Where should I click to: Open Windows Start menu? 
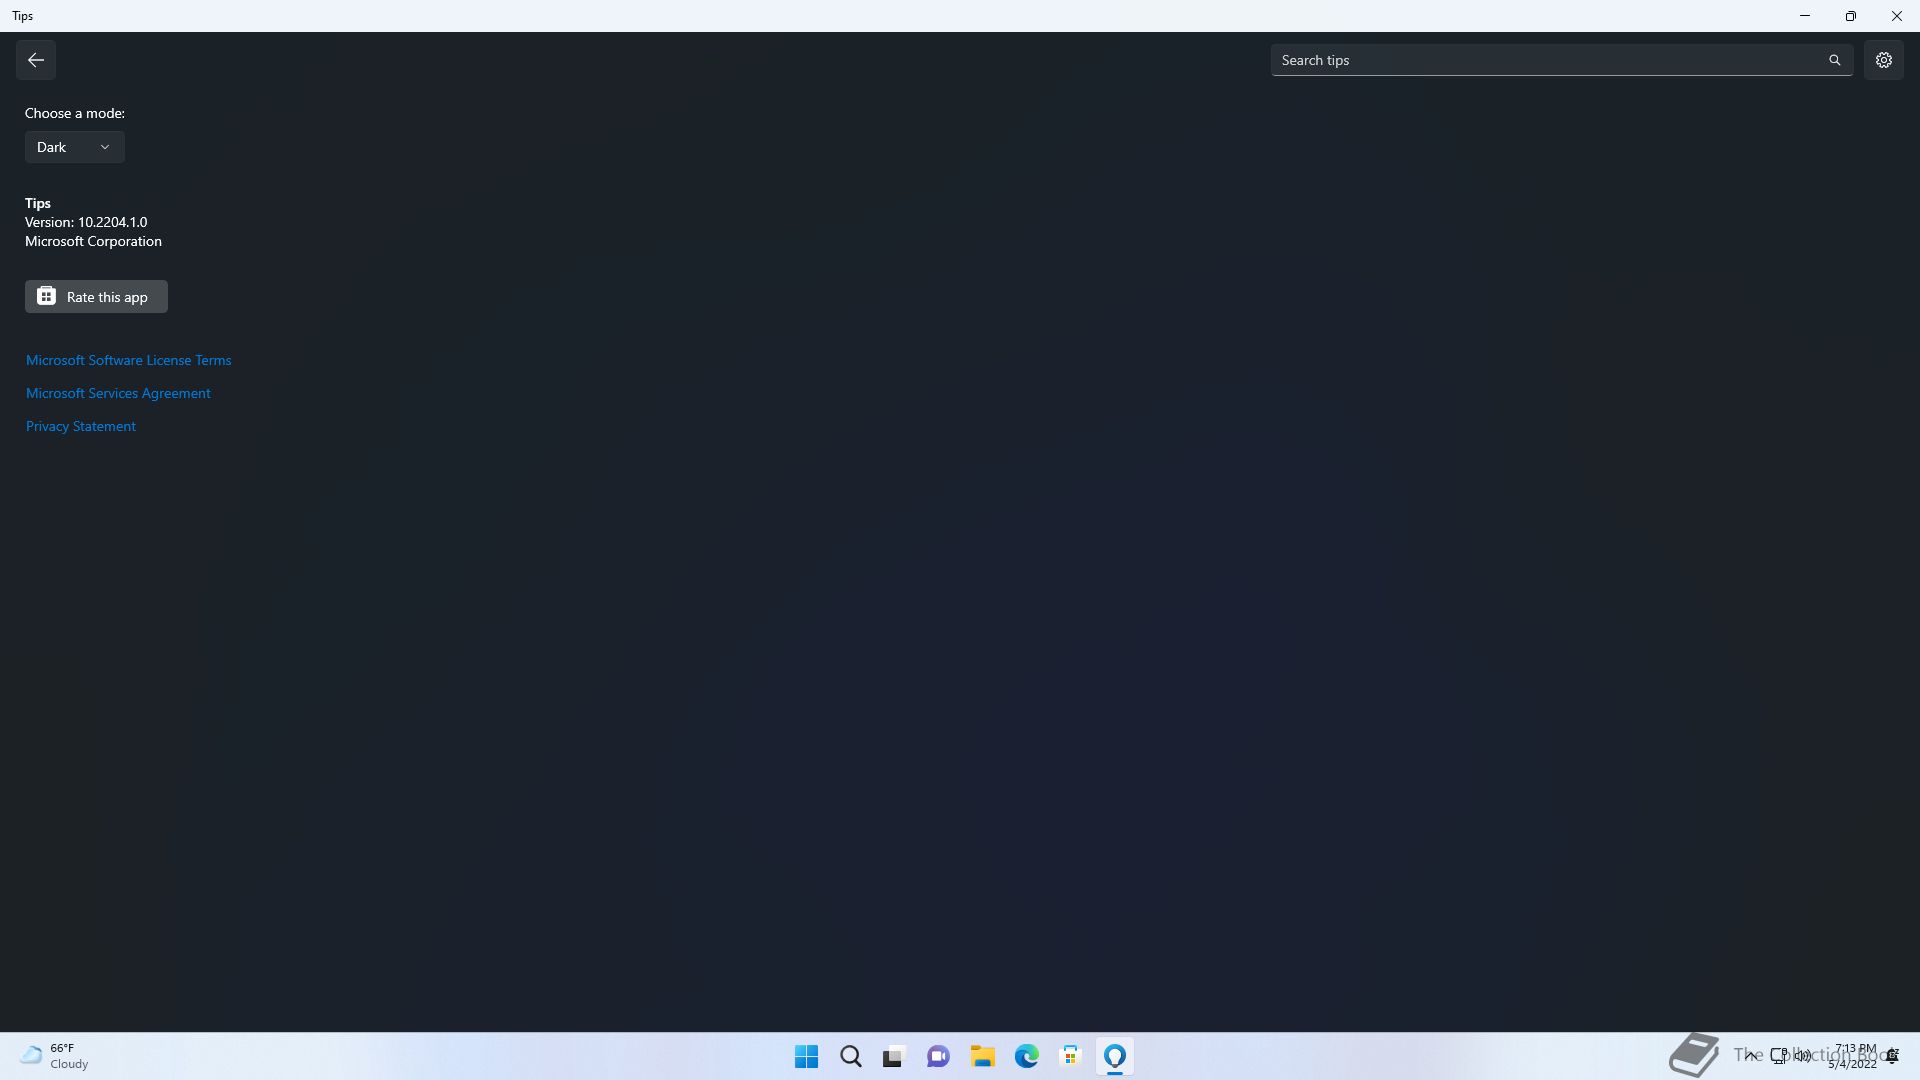pyautogui.click(x=806, y=1056)
